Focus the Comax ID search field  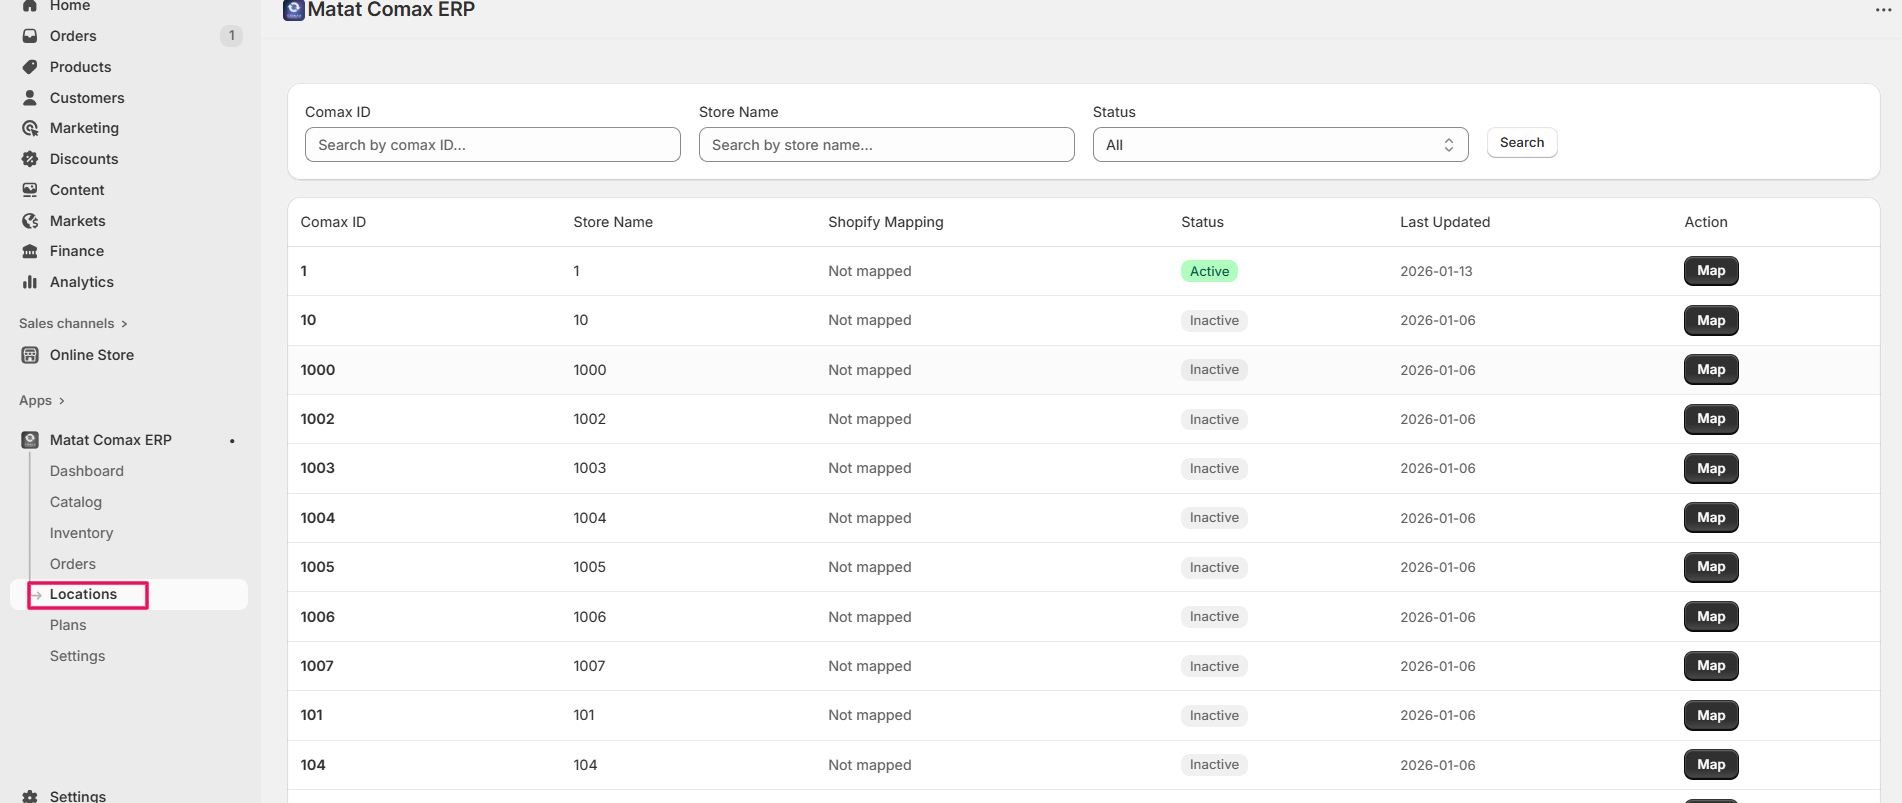(x=492, y=145)
